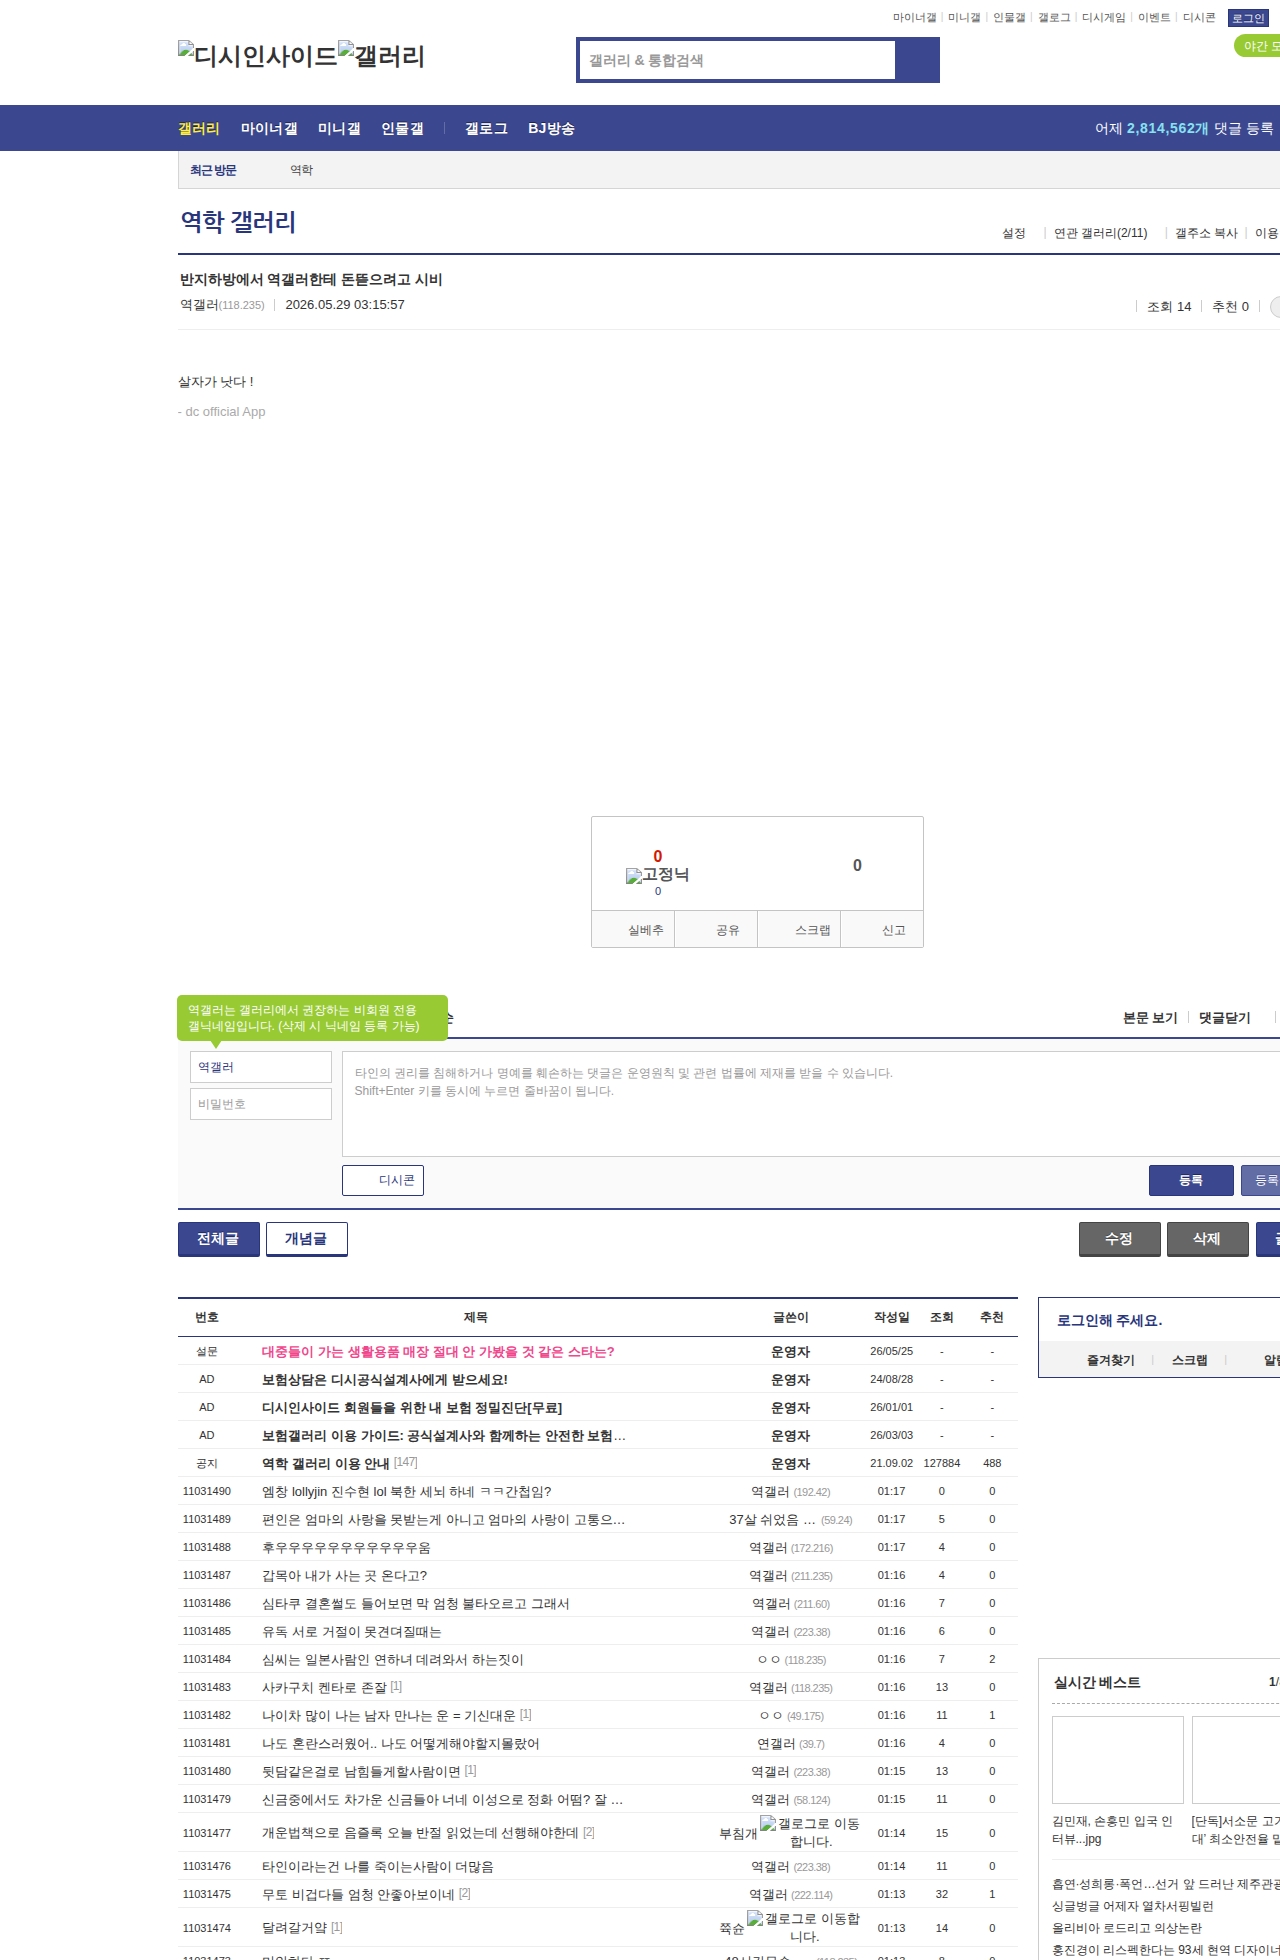This screenshot has width=1280, height=1960.
Task: Click the nickname field containing 역갤러
Action: (261, 1067)
